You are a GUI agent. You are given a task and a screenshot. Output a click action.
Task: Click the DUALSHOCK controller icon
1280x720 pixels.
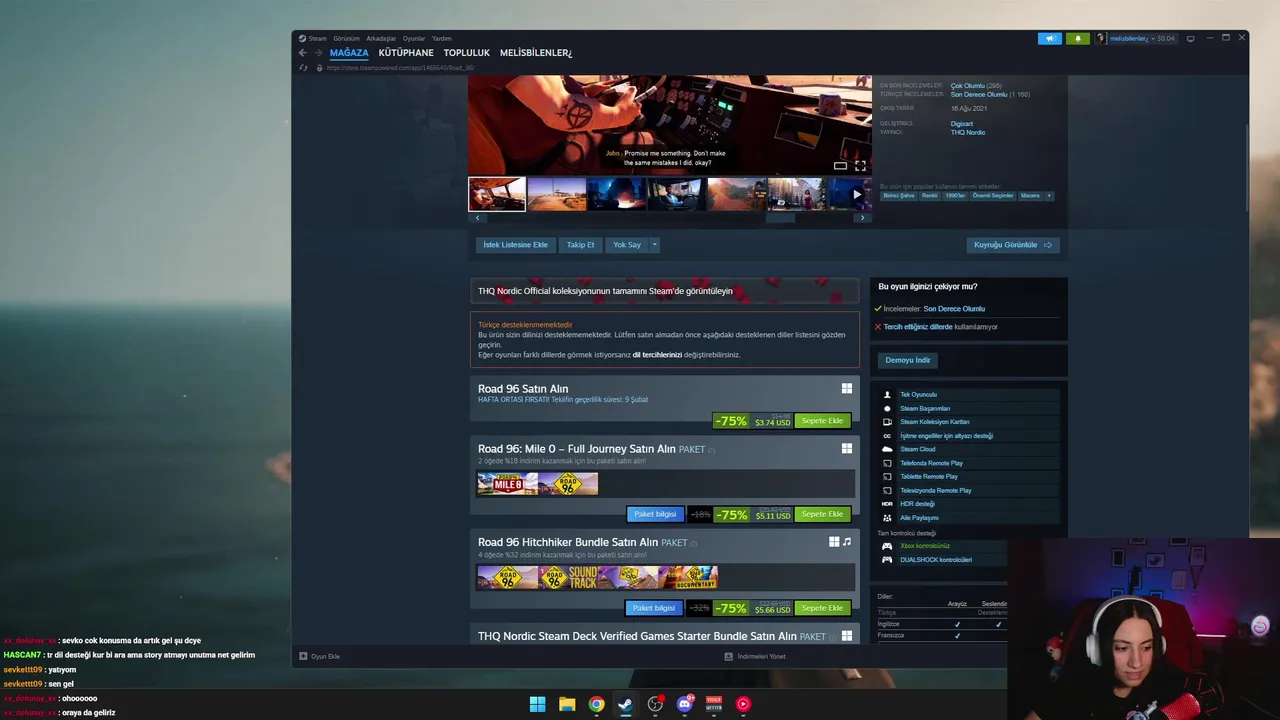887,560
